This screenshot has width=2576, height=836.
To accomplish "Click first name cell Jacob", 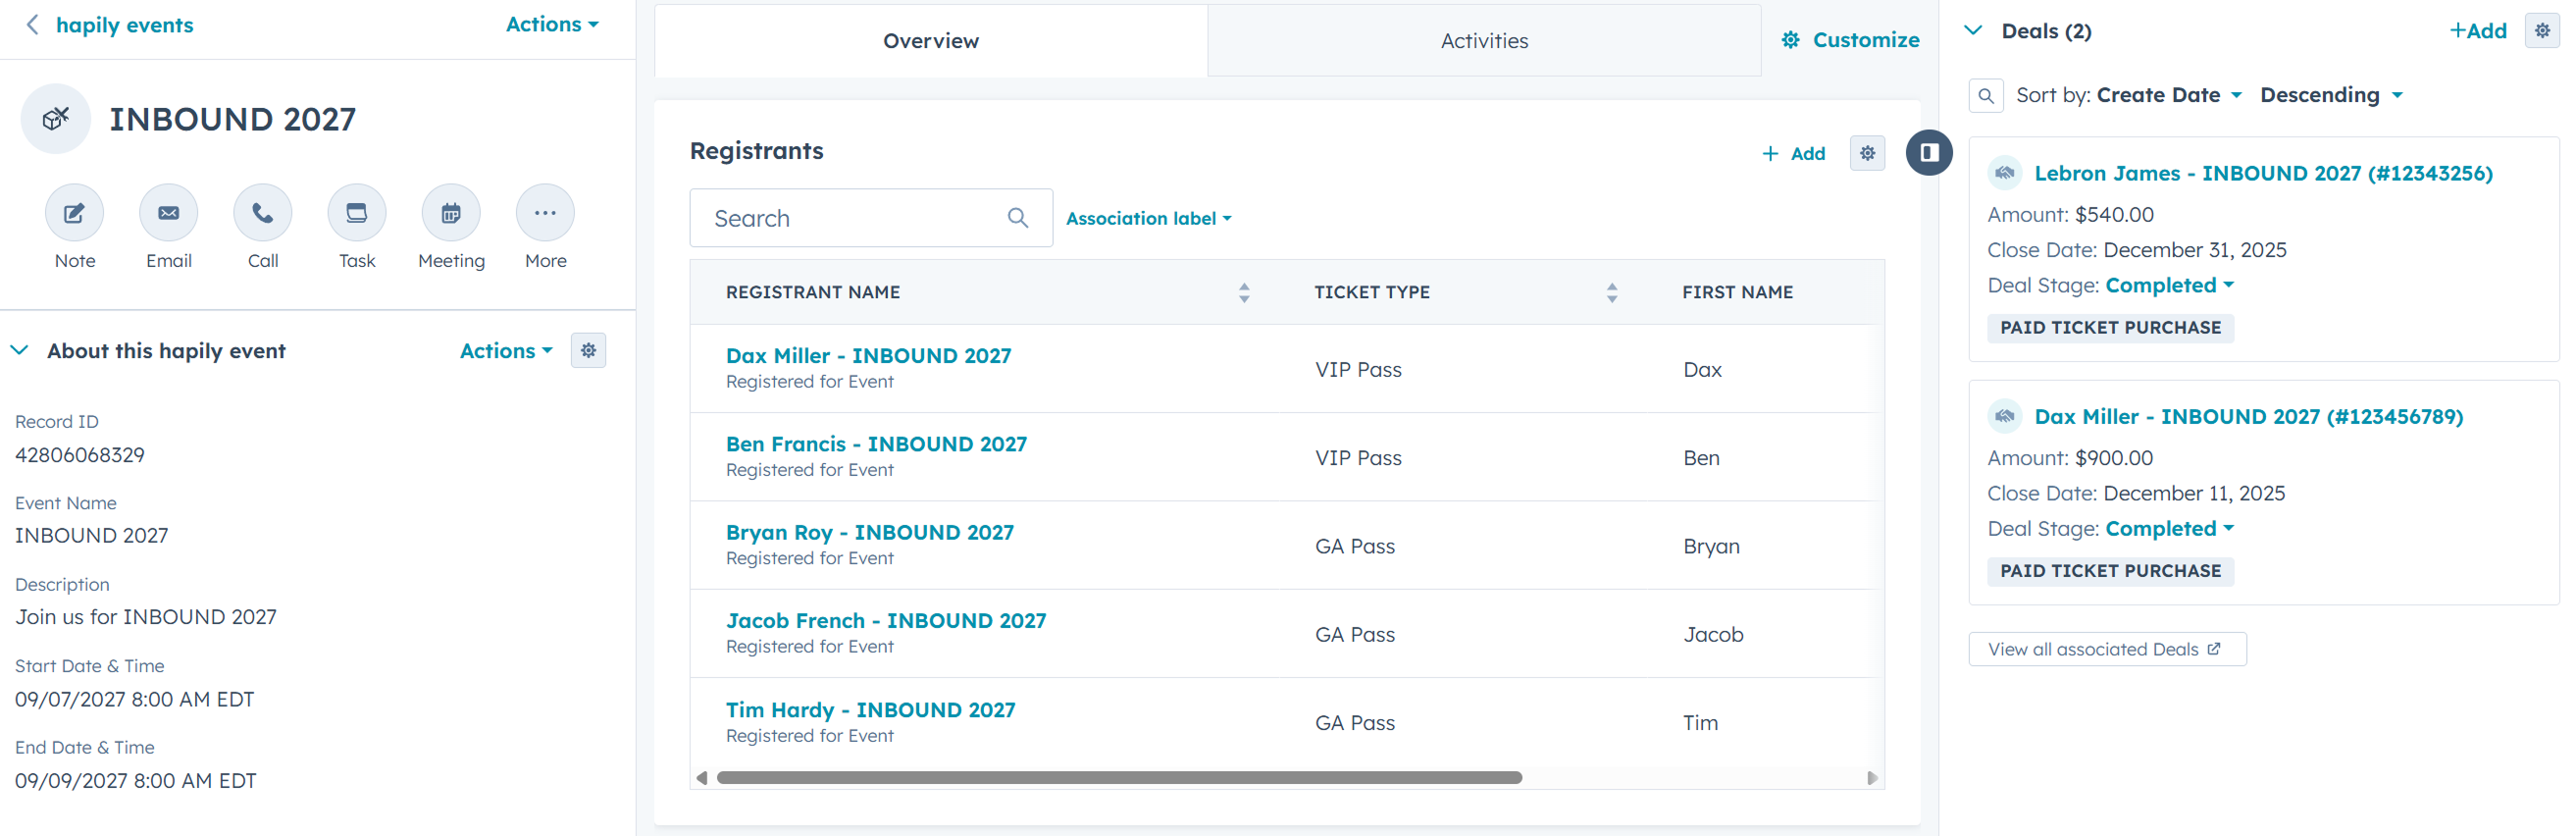I will coord(1713,635).
